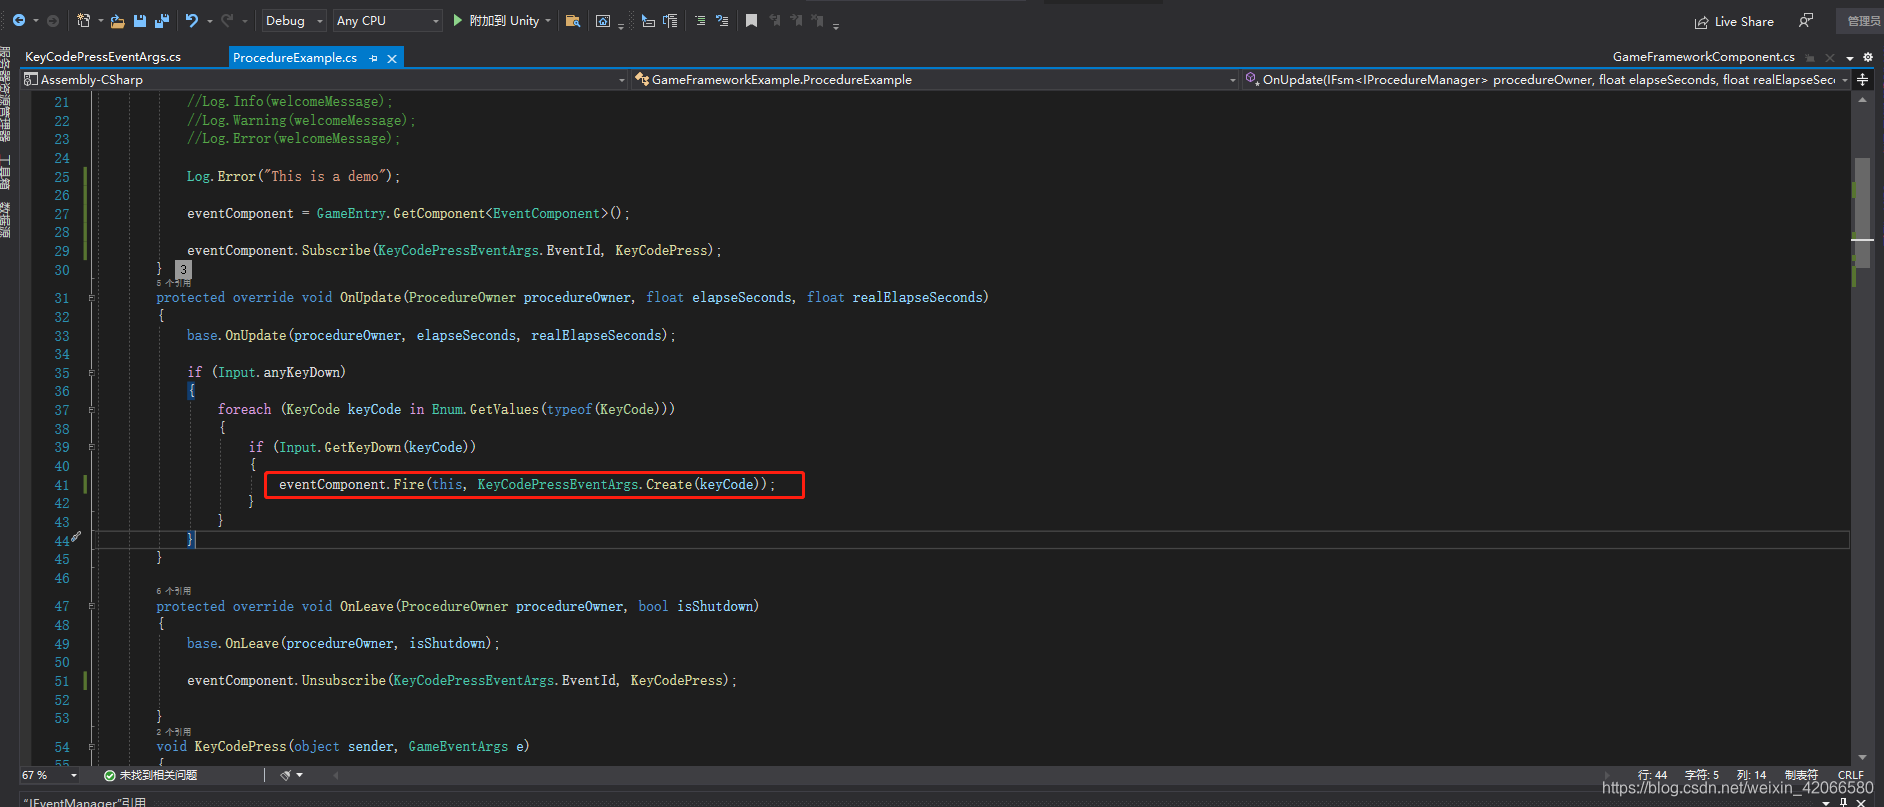Click the green start arrow before 附加到 Unity
The image size is (1884, 807).
457,20
